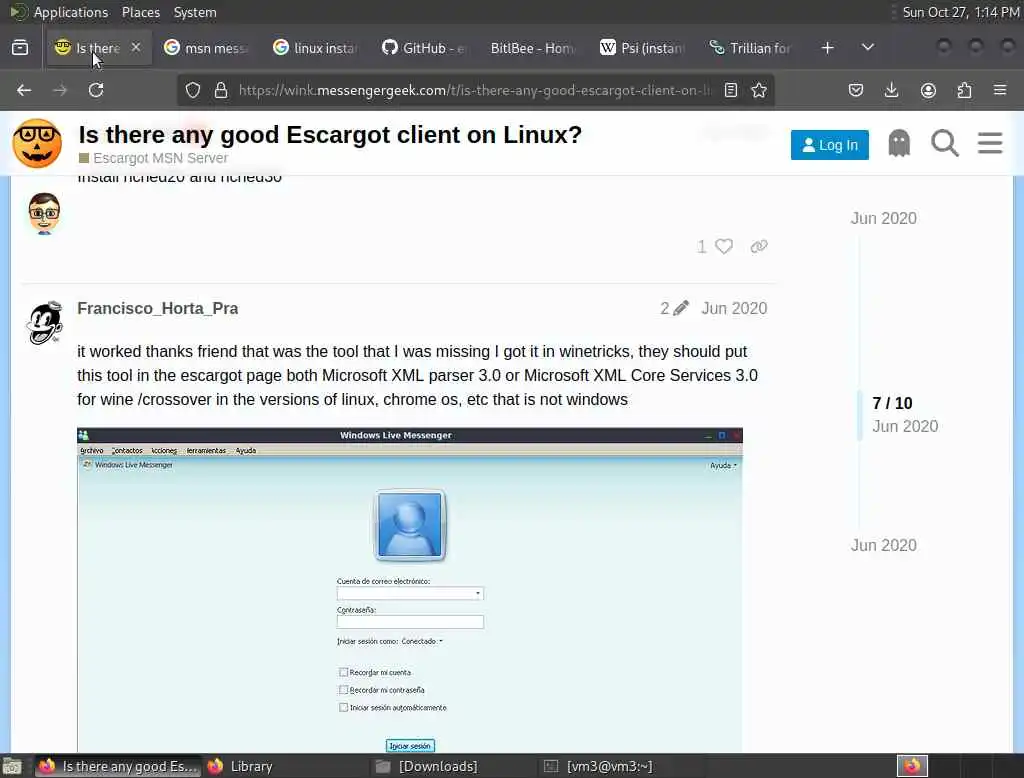Switch to Trillian tab

(751, 48)
